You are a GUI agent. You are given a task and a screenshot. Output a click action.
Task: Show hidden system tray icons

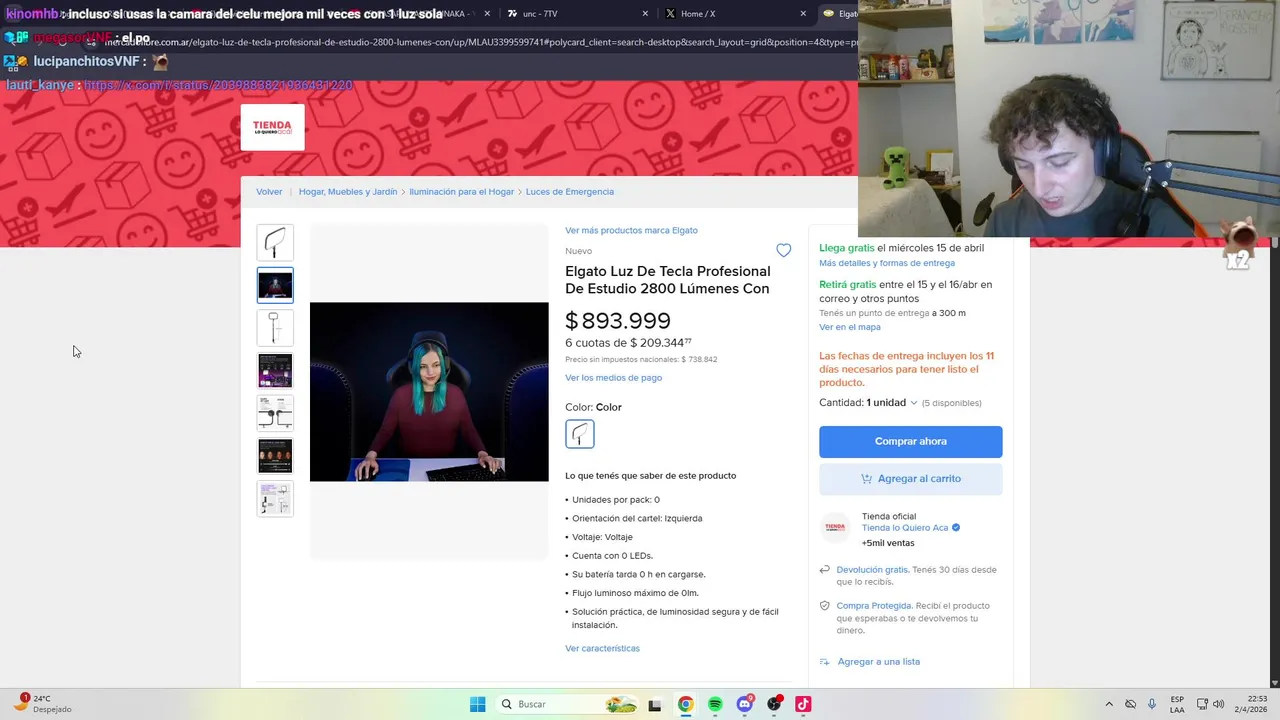coord(1108,704)
